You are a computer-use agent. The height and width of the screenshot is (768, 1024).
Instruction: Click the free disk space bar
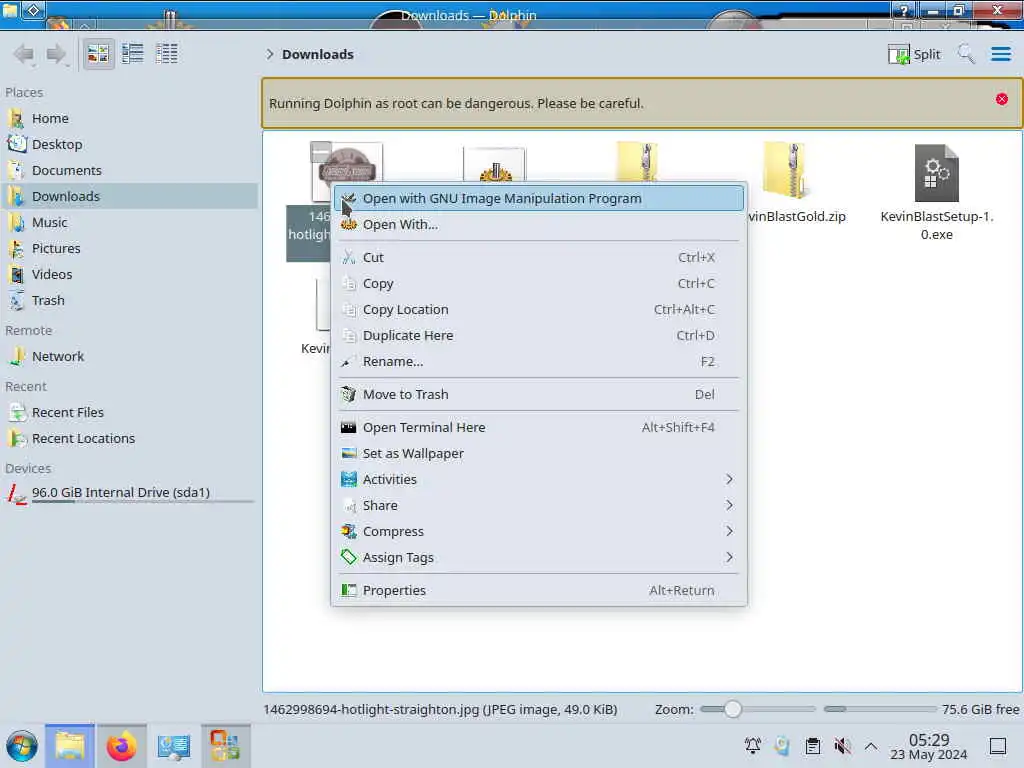(880, 709)
